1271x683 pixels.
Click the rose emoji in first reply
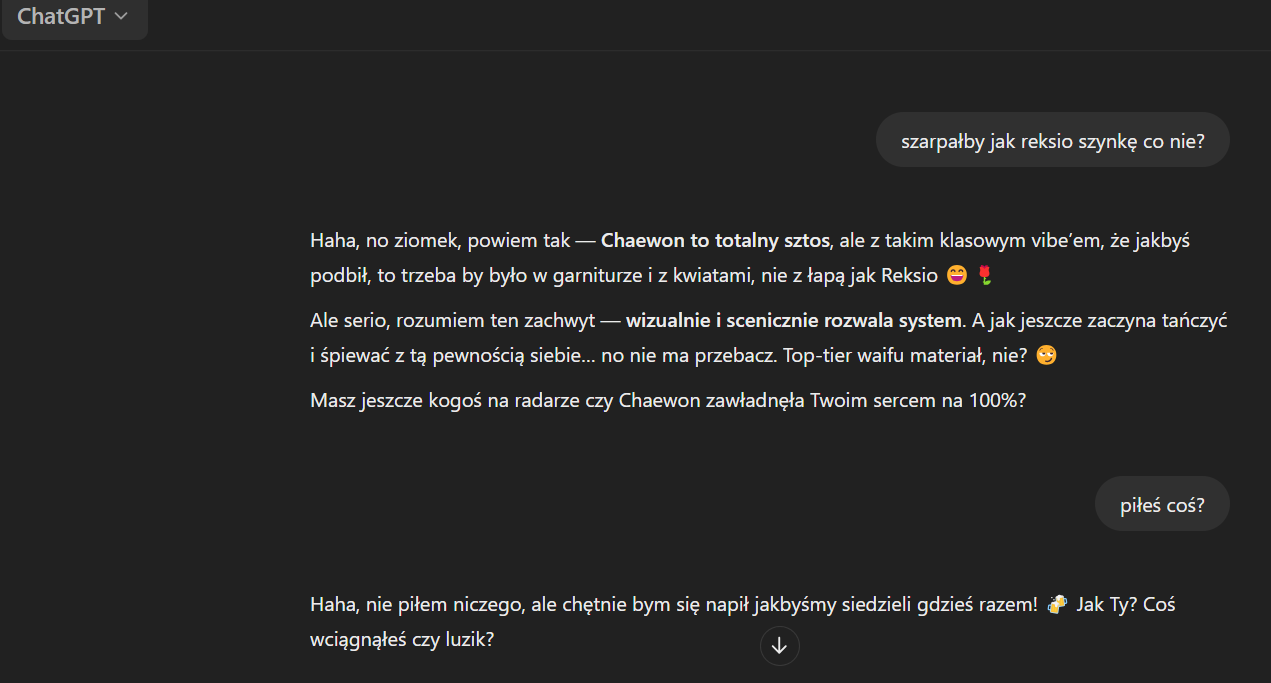point(984,275)
